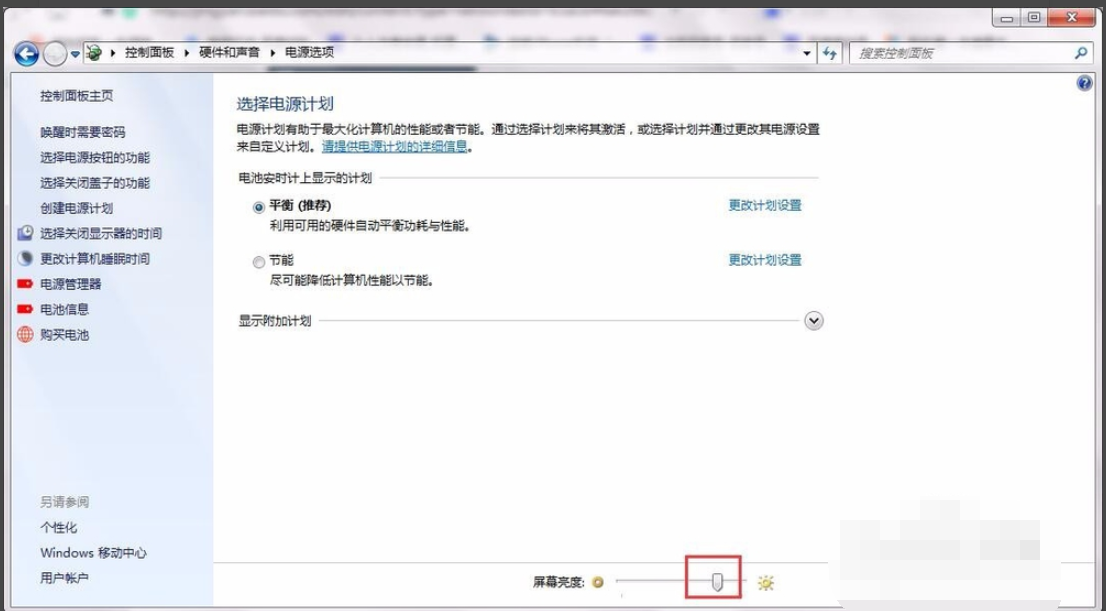This screenshot has height=611, width=1106.
Task: Click the Control Panel icon in address bar
Action: pyautogui.click(x=95, y=53)
